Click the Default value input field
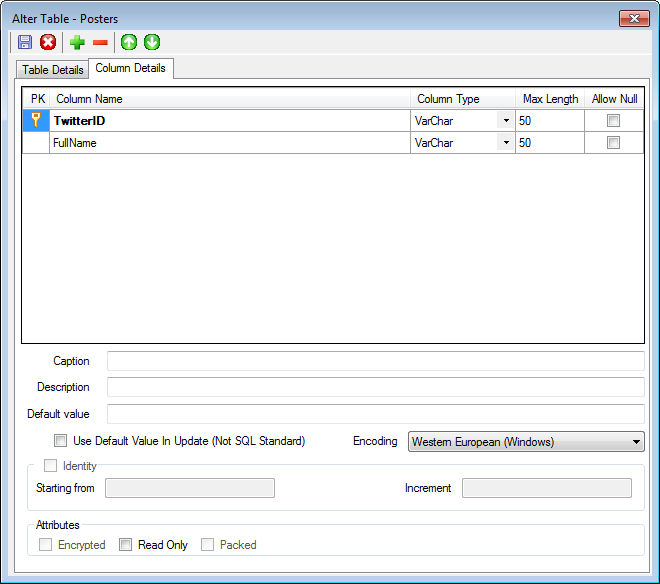This screenshot has height=584, width=660. [x=375, y=414]
